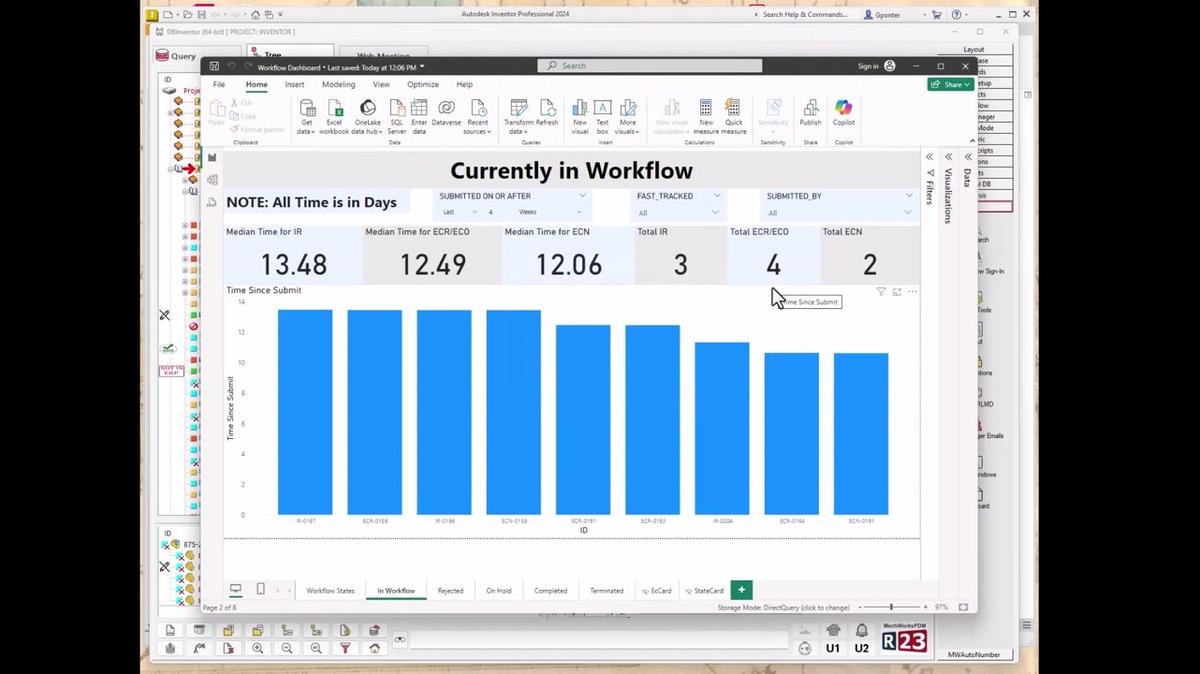Click Transform data in ribbon

click(x=519, y=116)
